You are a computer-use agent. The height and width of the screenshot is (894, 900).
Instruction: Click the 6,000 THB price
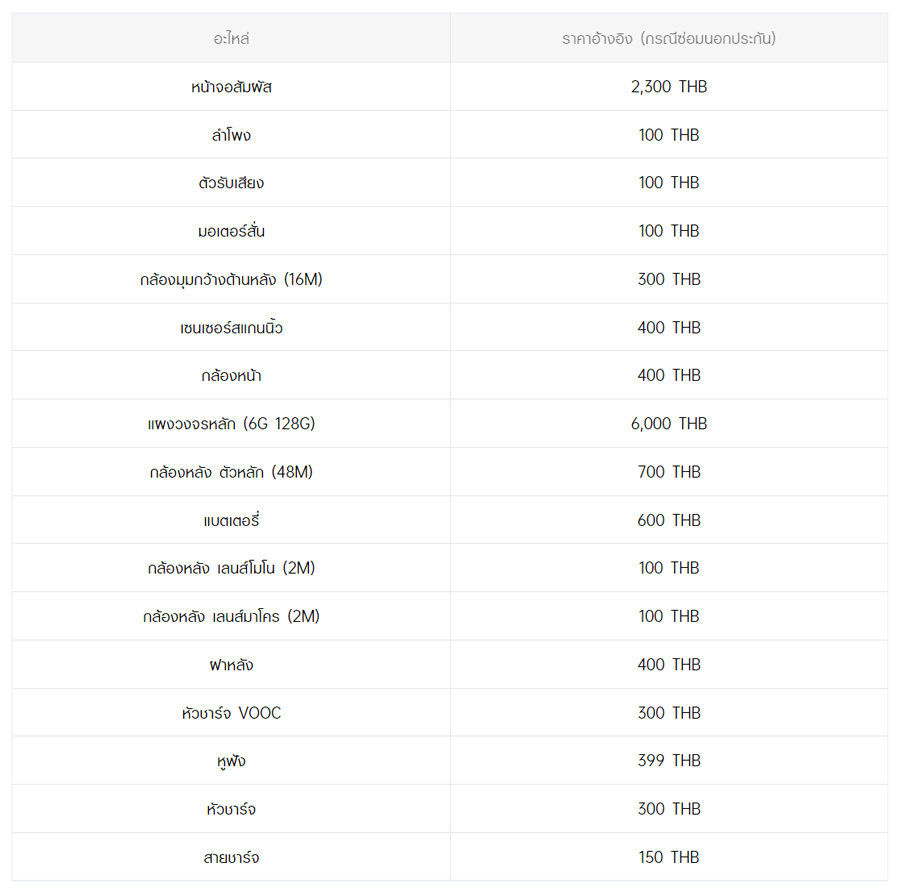pos(668,424)
